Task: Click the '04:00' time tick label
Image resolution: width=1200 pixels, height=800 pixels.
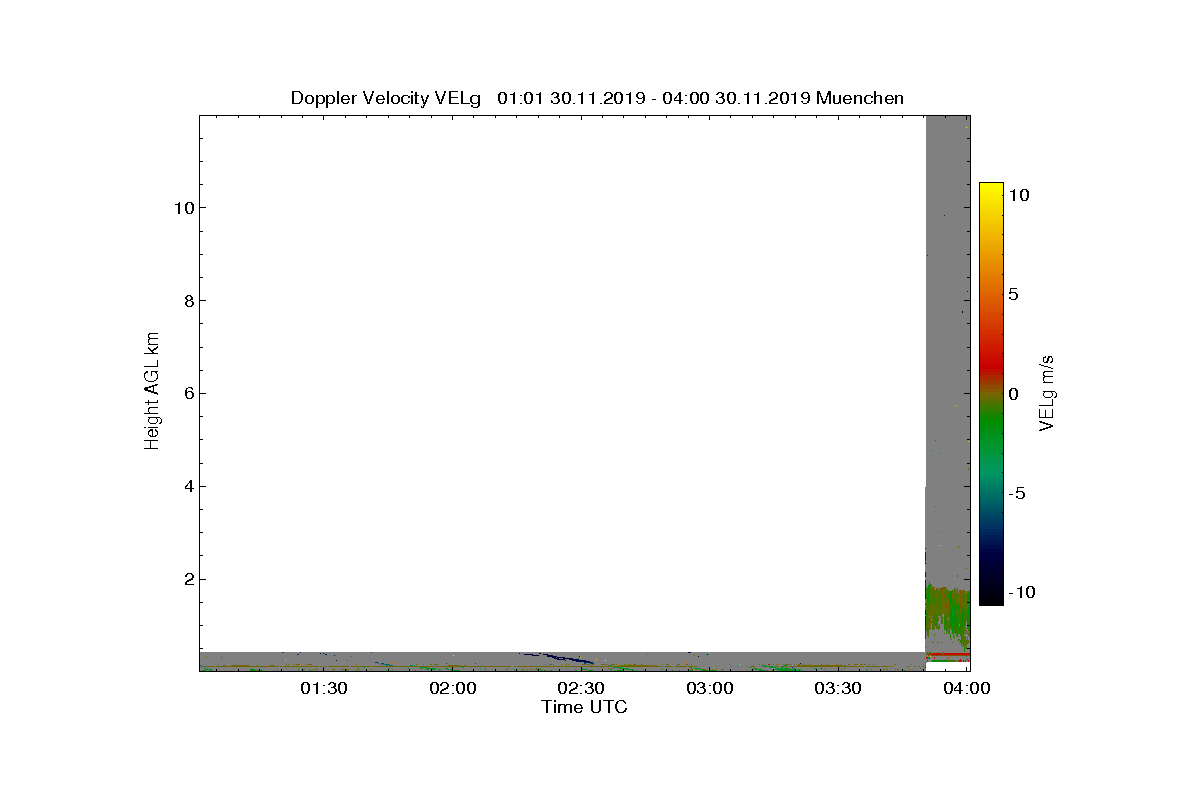Action: point(968,688)
